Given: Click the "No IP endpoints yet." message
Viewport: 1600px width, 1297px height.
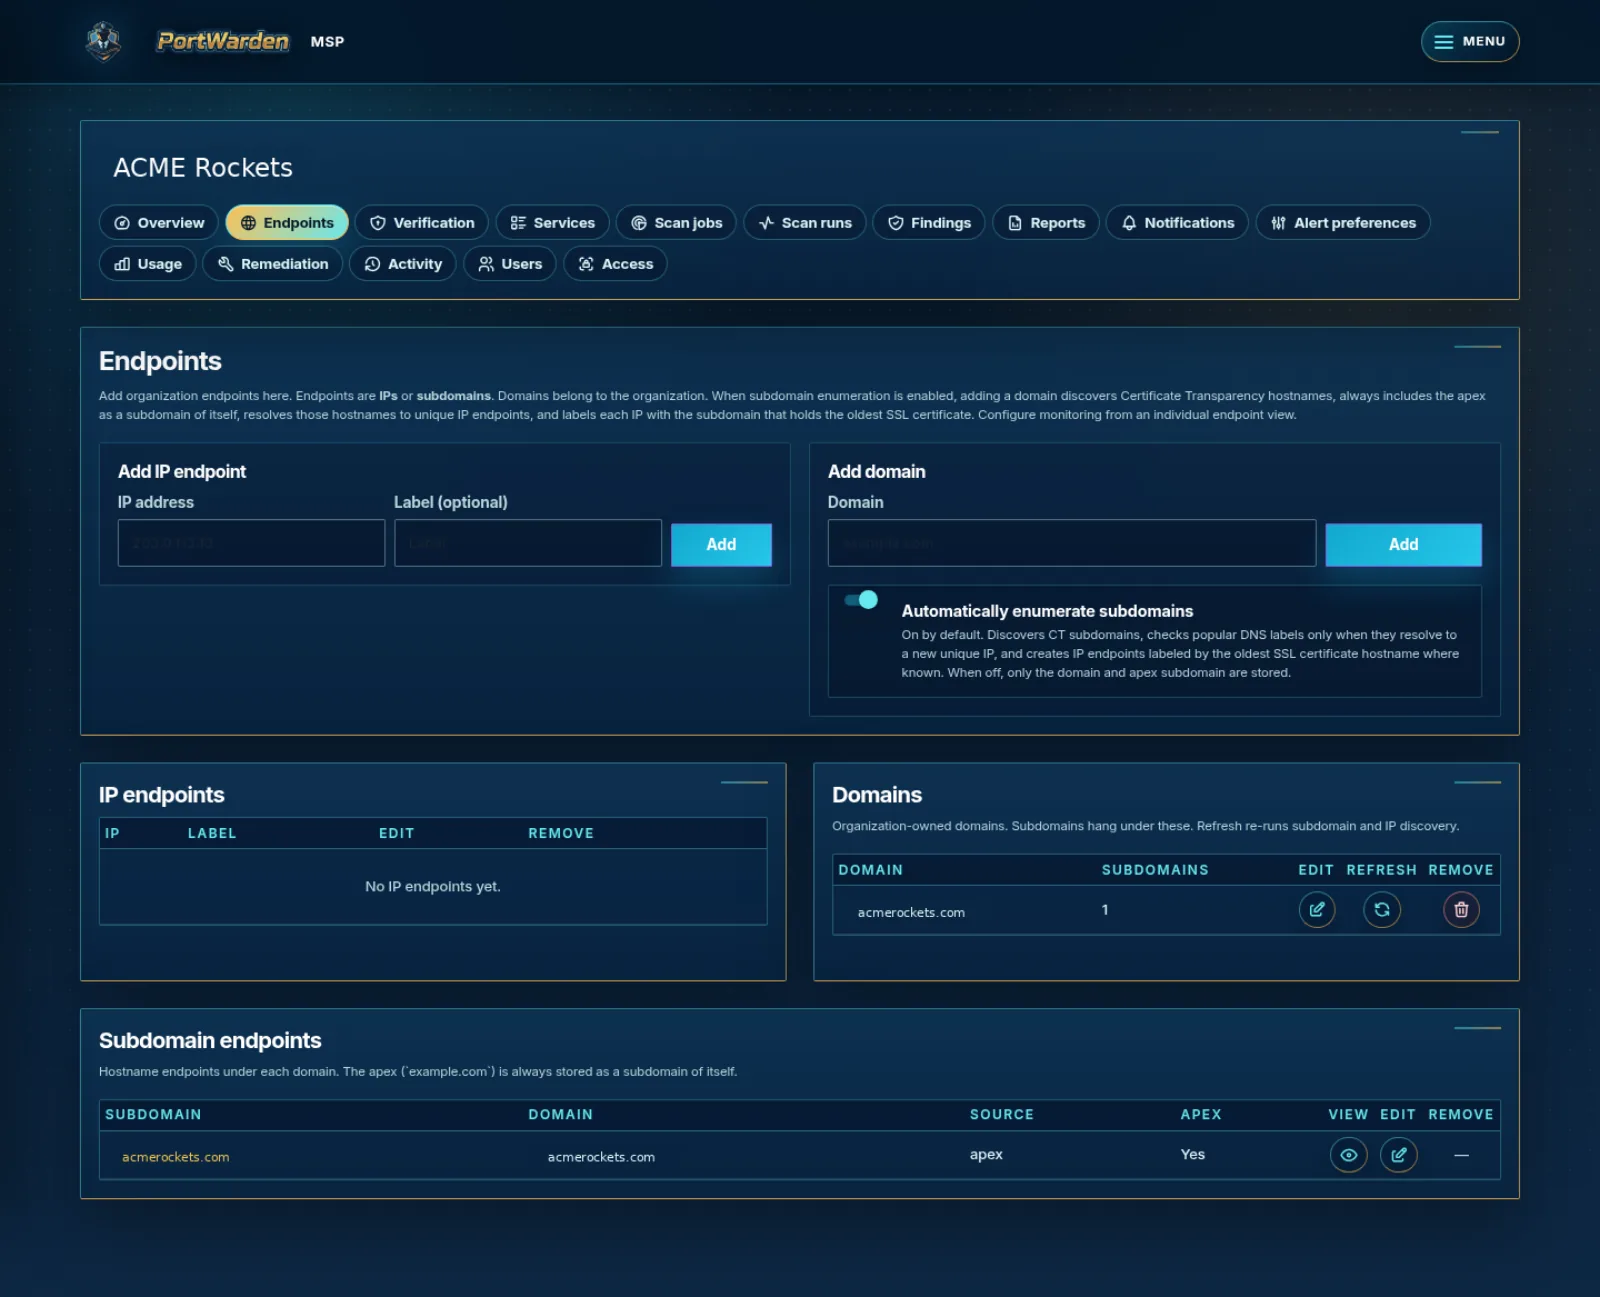Looking at the screenshot, I should 433,887.
